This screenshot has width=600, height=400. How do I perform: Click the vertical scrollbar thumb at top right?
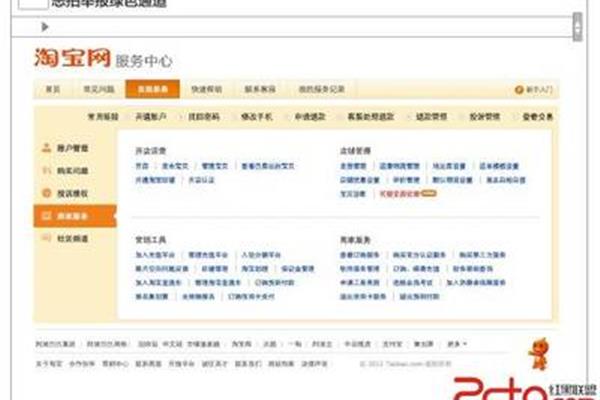point(577,27)
